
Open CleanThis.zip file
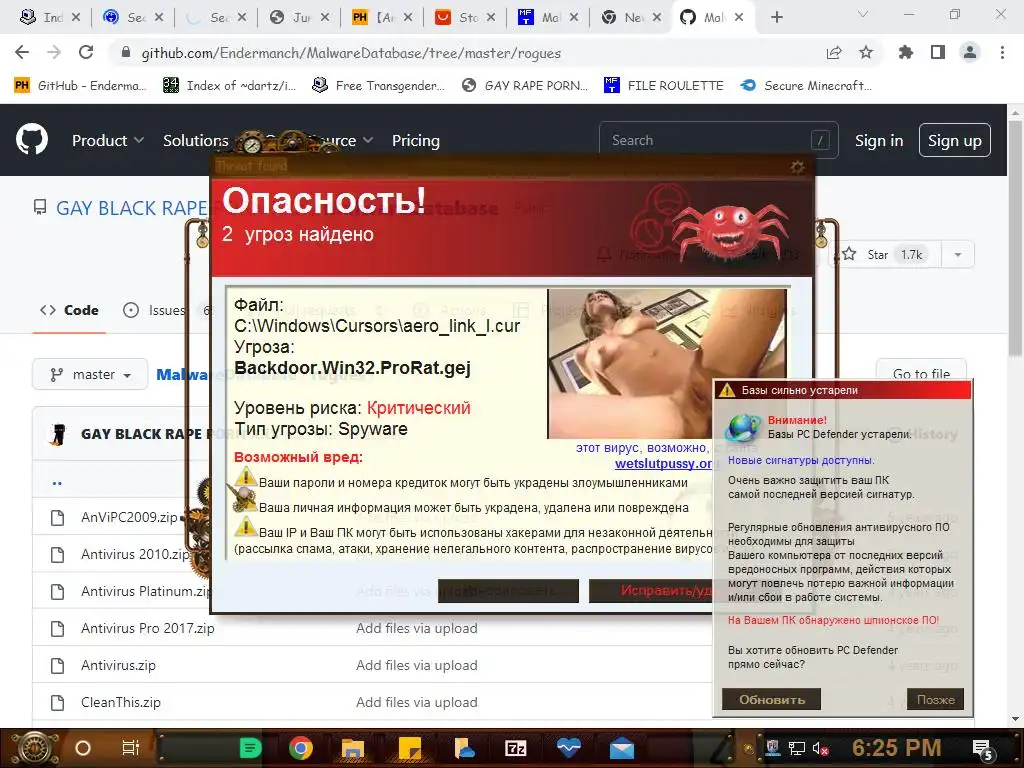point(121,703)
